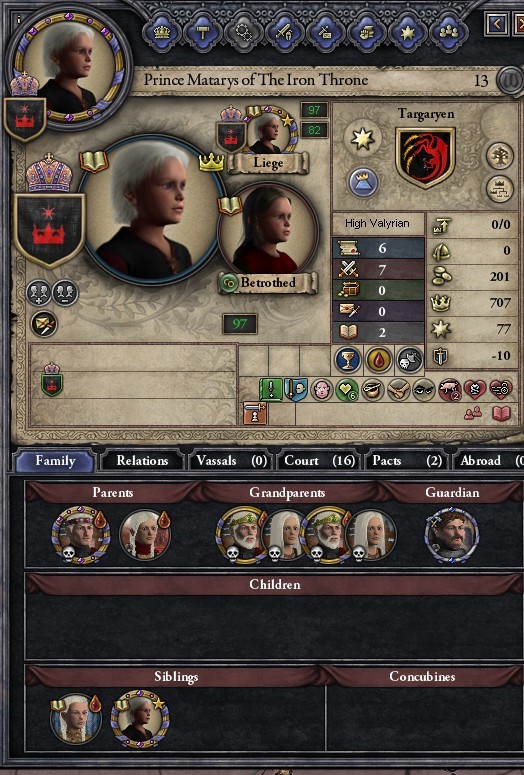Open the red book icon
This screenshot has width=524, height=775.
(x=501, y=413)
